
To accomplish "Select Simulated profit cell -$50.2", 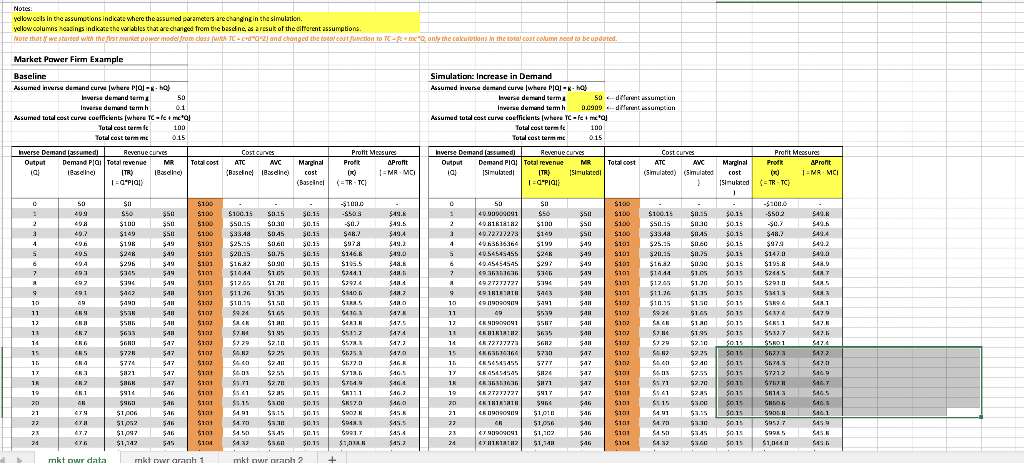I will pos(773,213).
